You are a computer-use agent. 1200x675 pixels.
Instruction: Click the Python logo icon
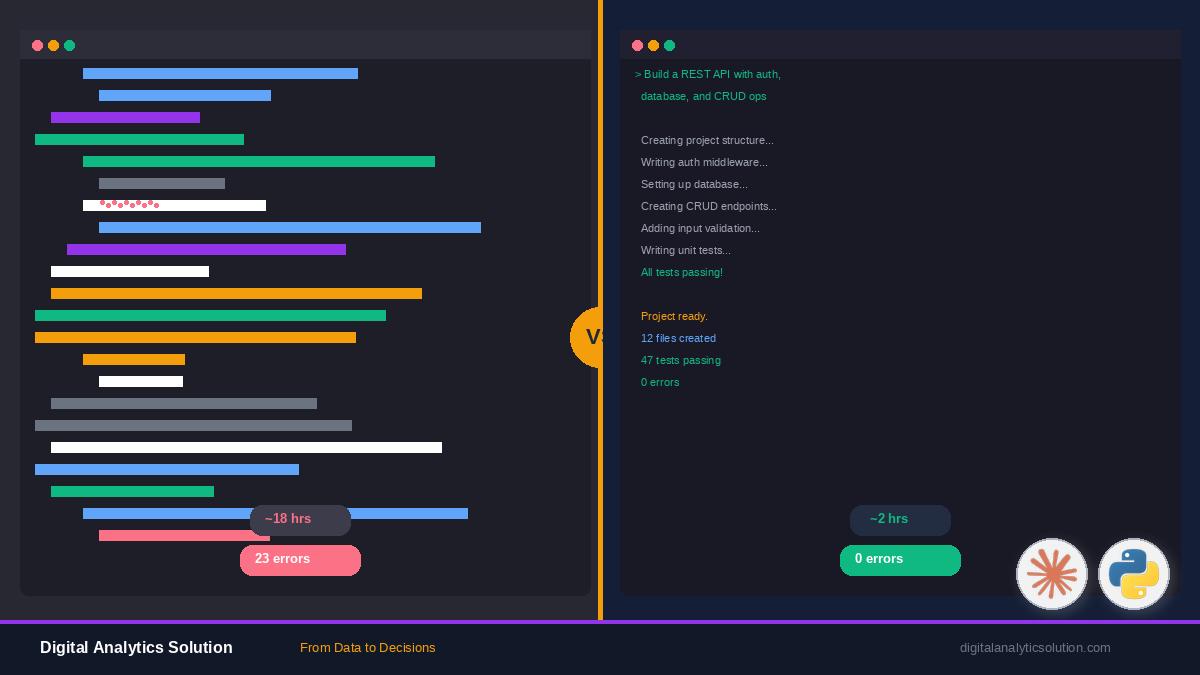click(1134, 574)
